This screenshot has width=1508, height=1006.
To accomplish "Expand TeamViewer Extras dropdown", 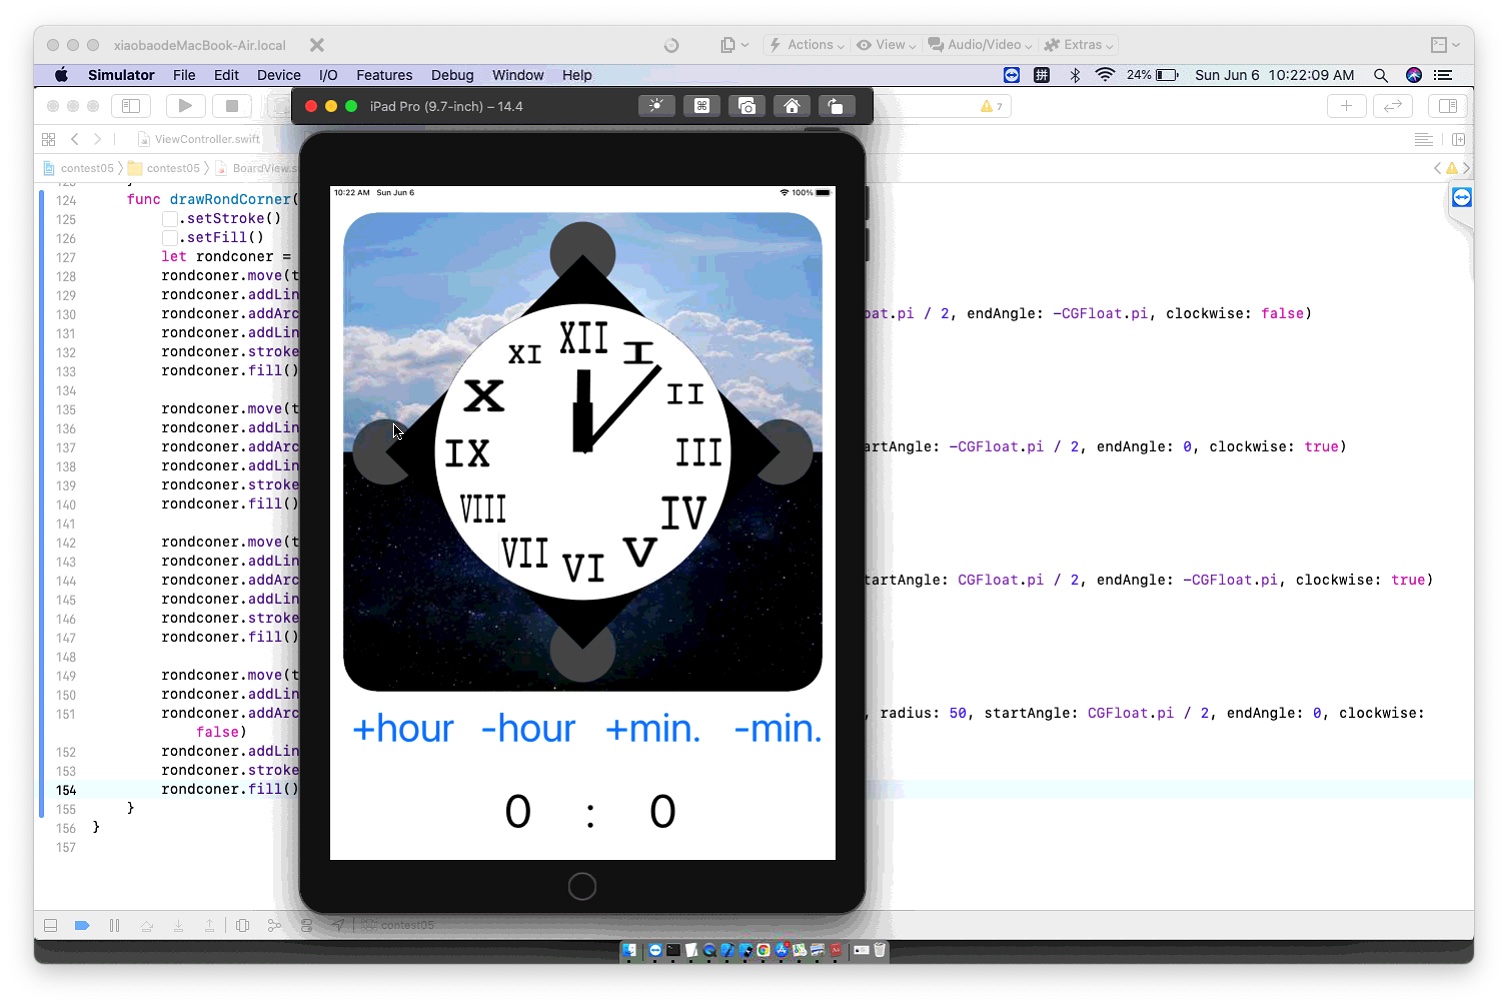I will [x=1078, y=45].
